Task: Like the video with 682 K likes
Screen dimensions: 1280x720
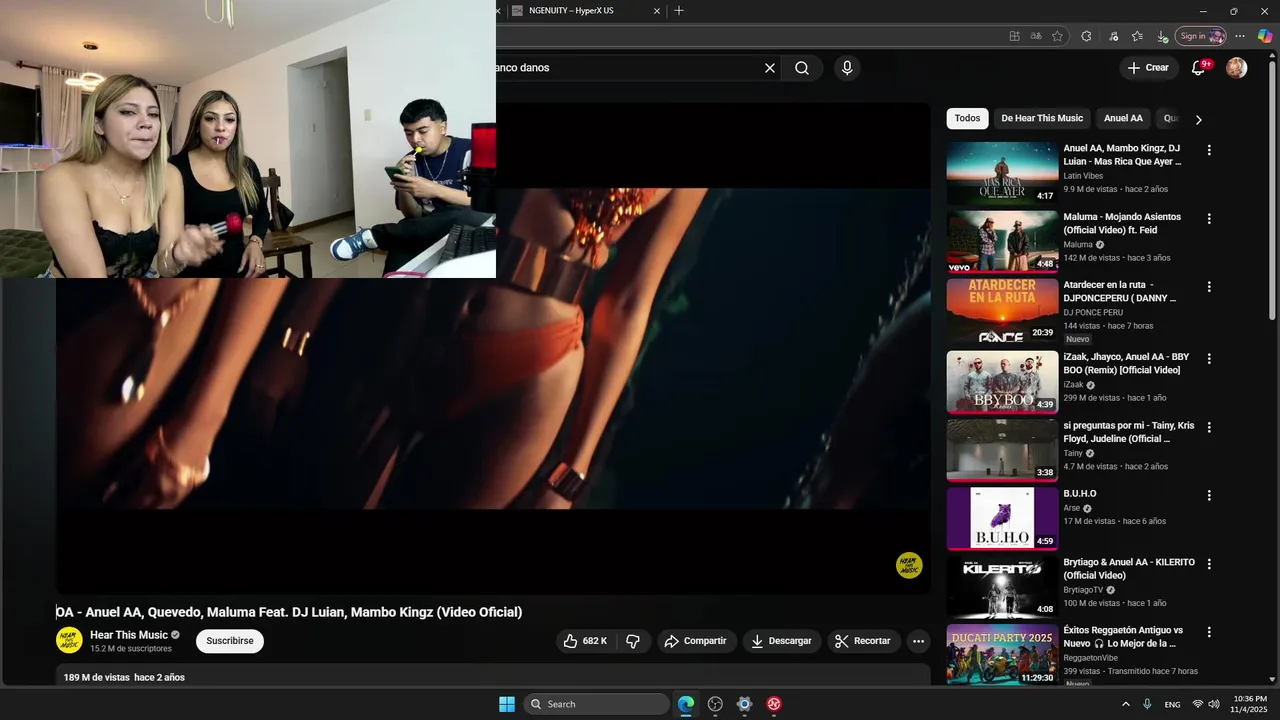Action: [x=585, y=641]
